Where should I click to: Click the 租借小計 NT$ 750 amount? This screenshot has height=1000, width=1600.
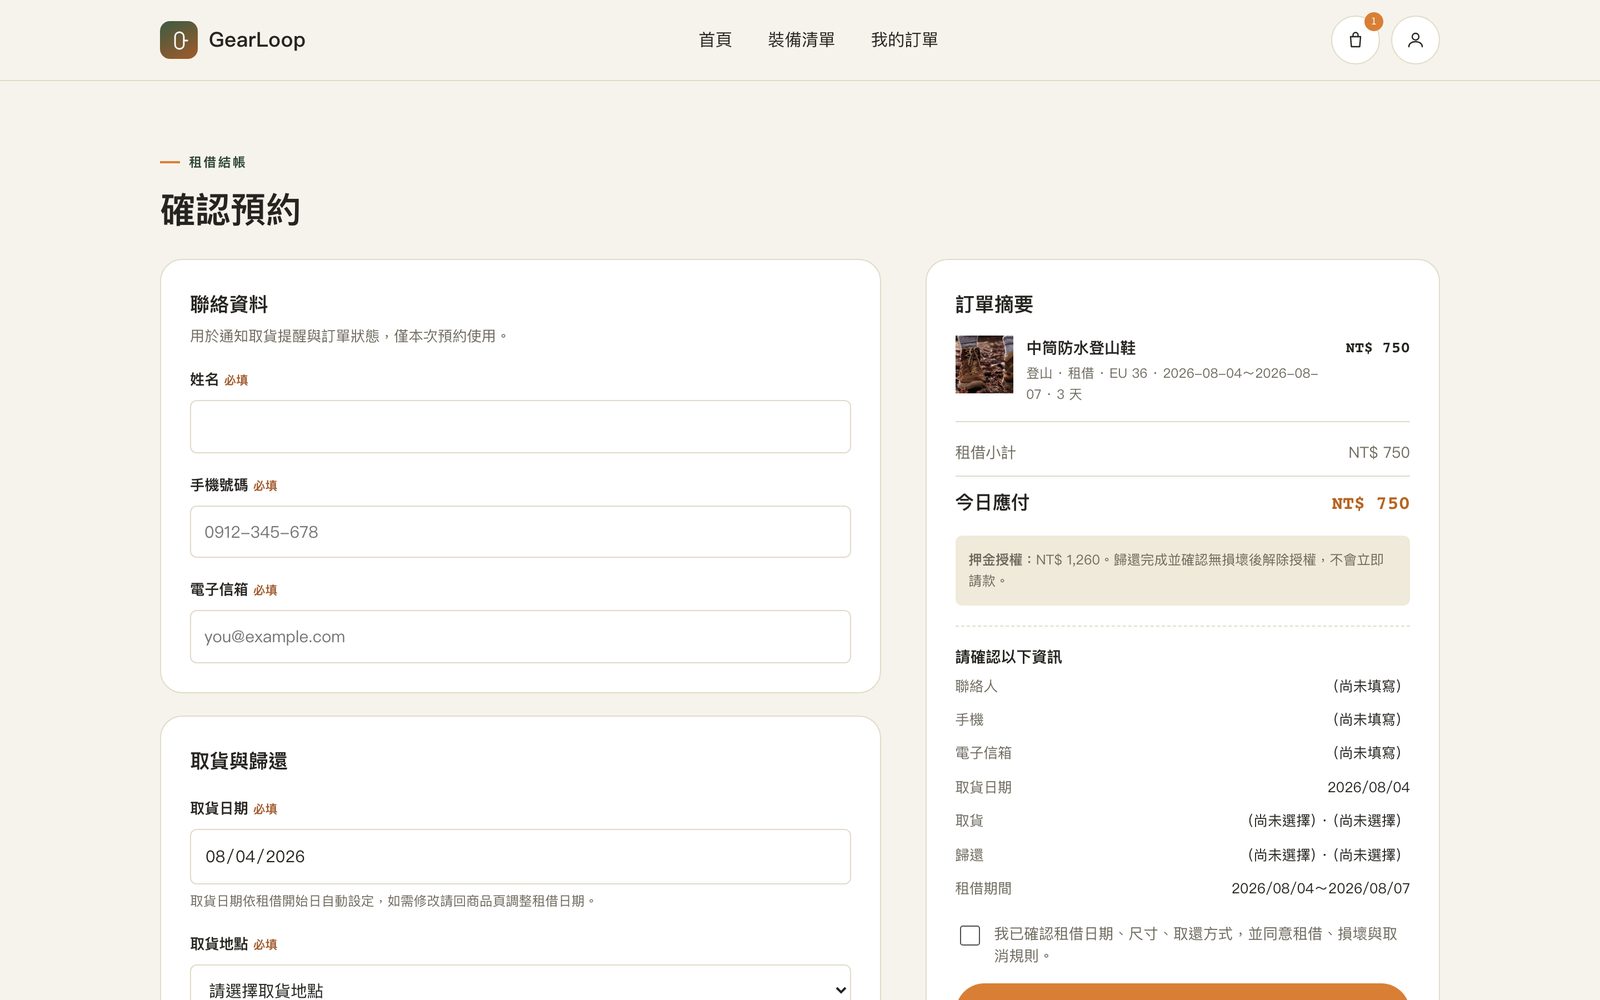[x=1379, y=453]
